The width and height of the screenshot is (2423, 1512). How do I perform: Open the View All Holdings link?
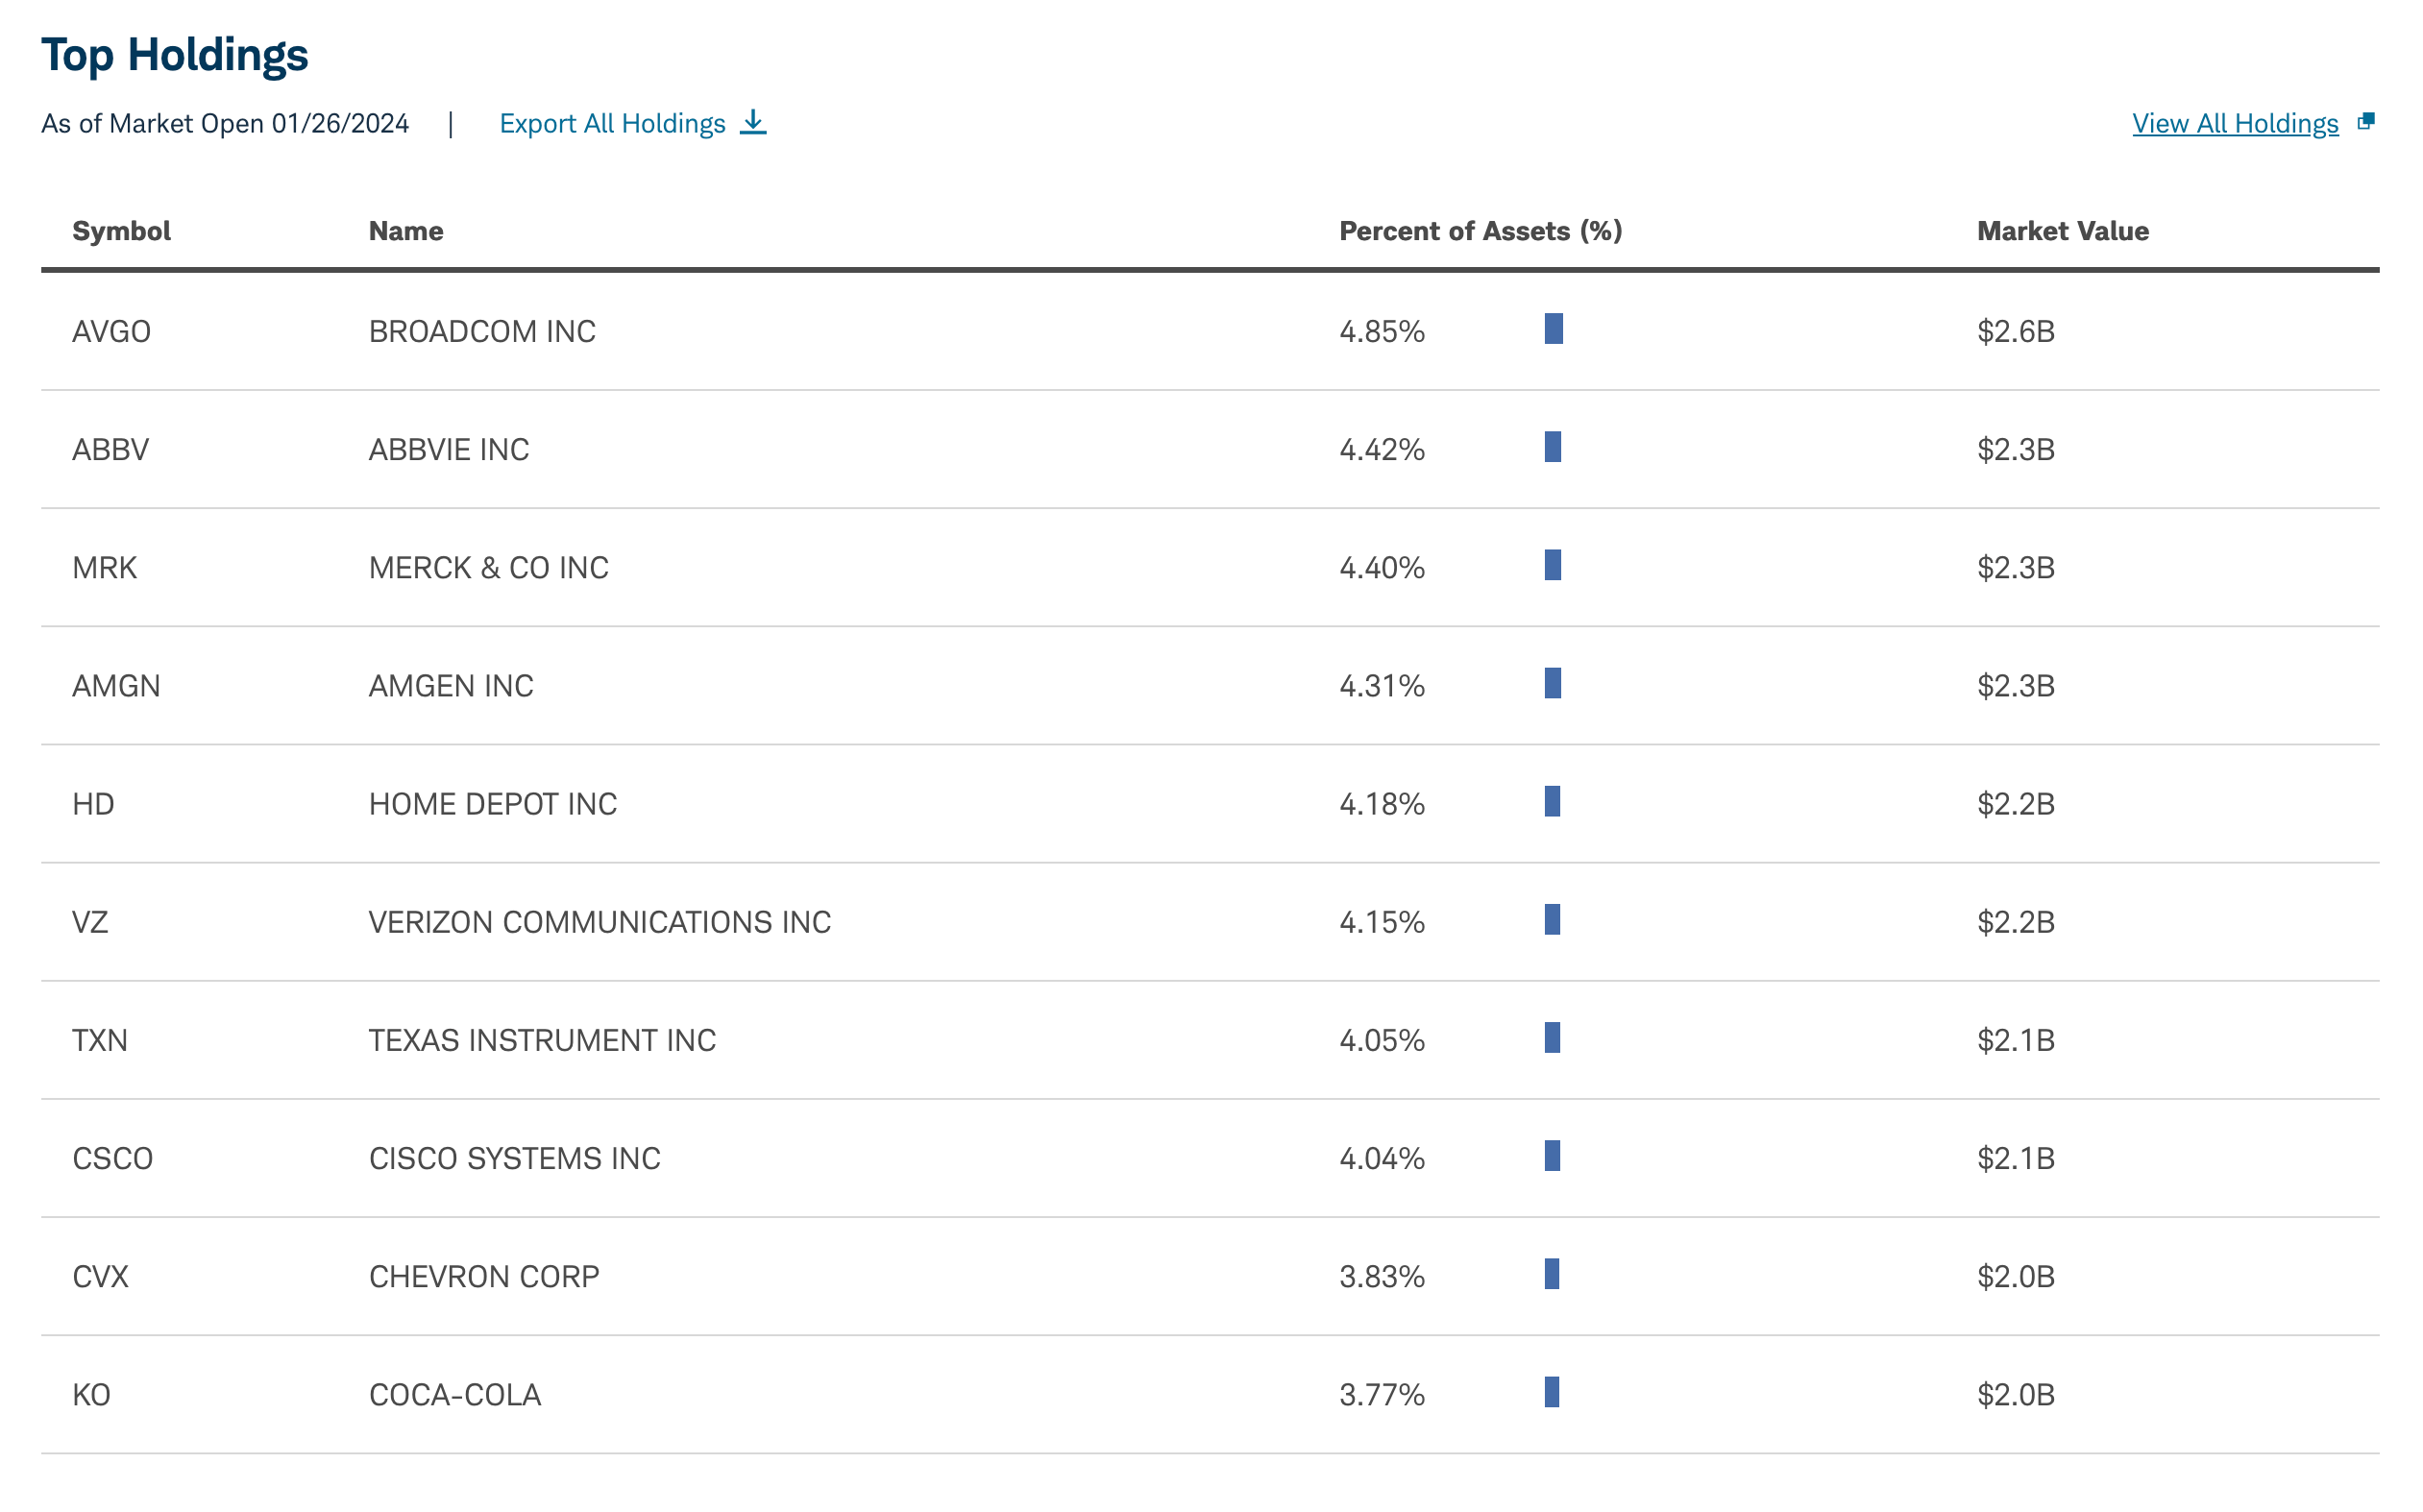pyautogui.click(x=2234, y=124)
